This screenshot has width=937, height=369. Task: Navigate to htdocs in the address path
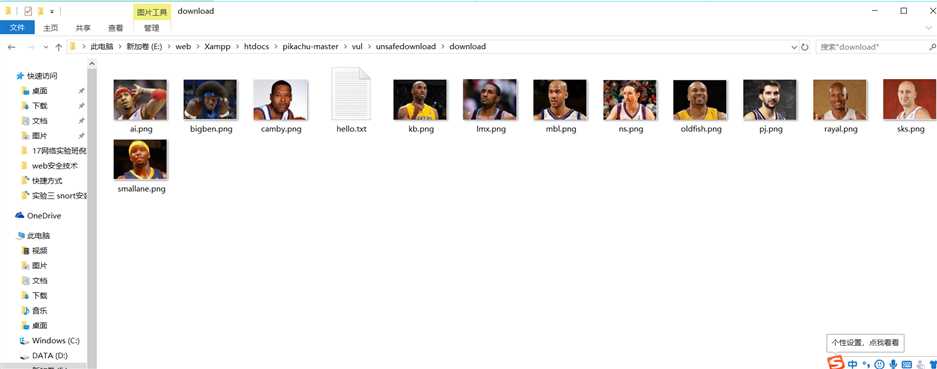point(256,46)
